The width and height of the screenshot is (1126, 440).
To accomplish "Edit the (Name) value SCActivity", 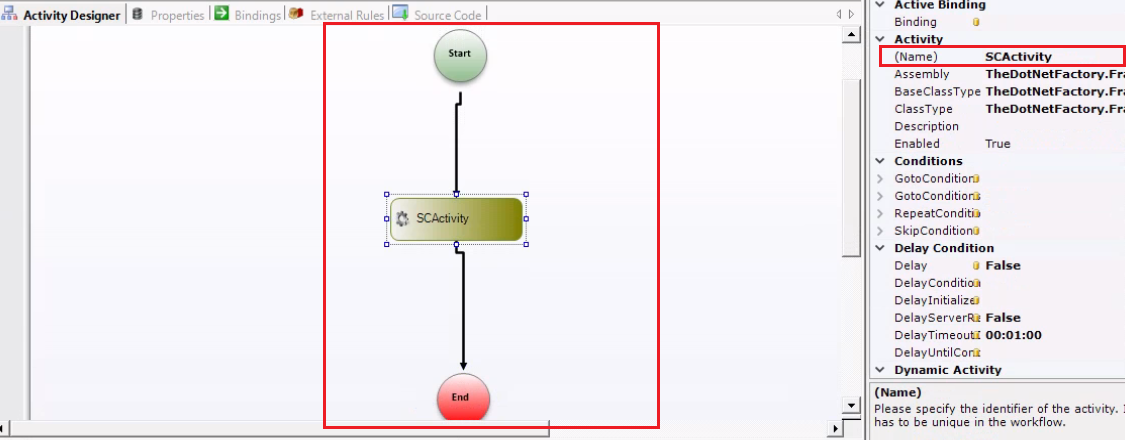I will click(1018, 57).
